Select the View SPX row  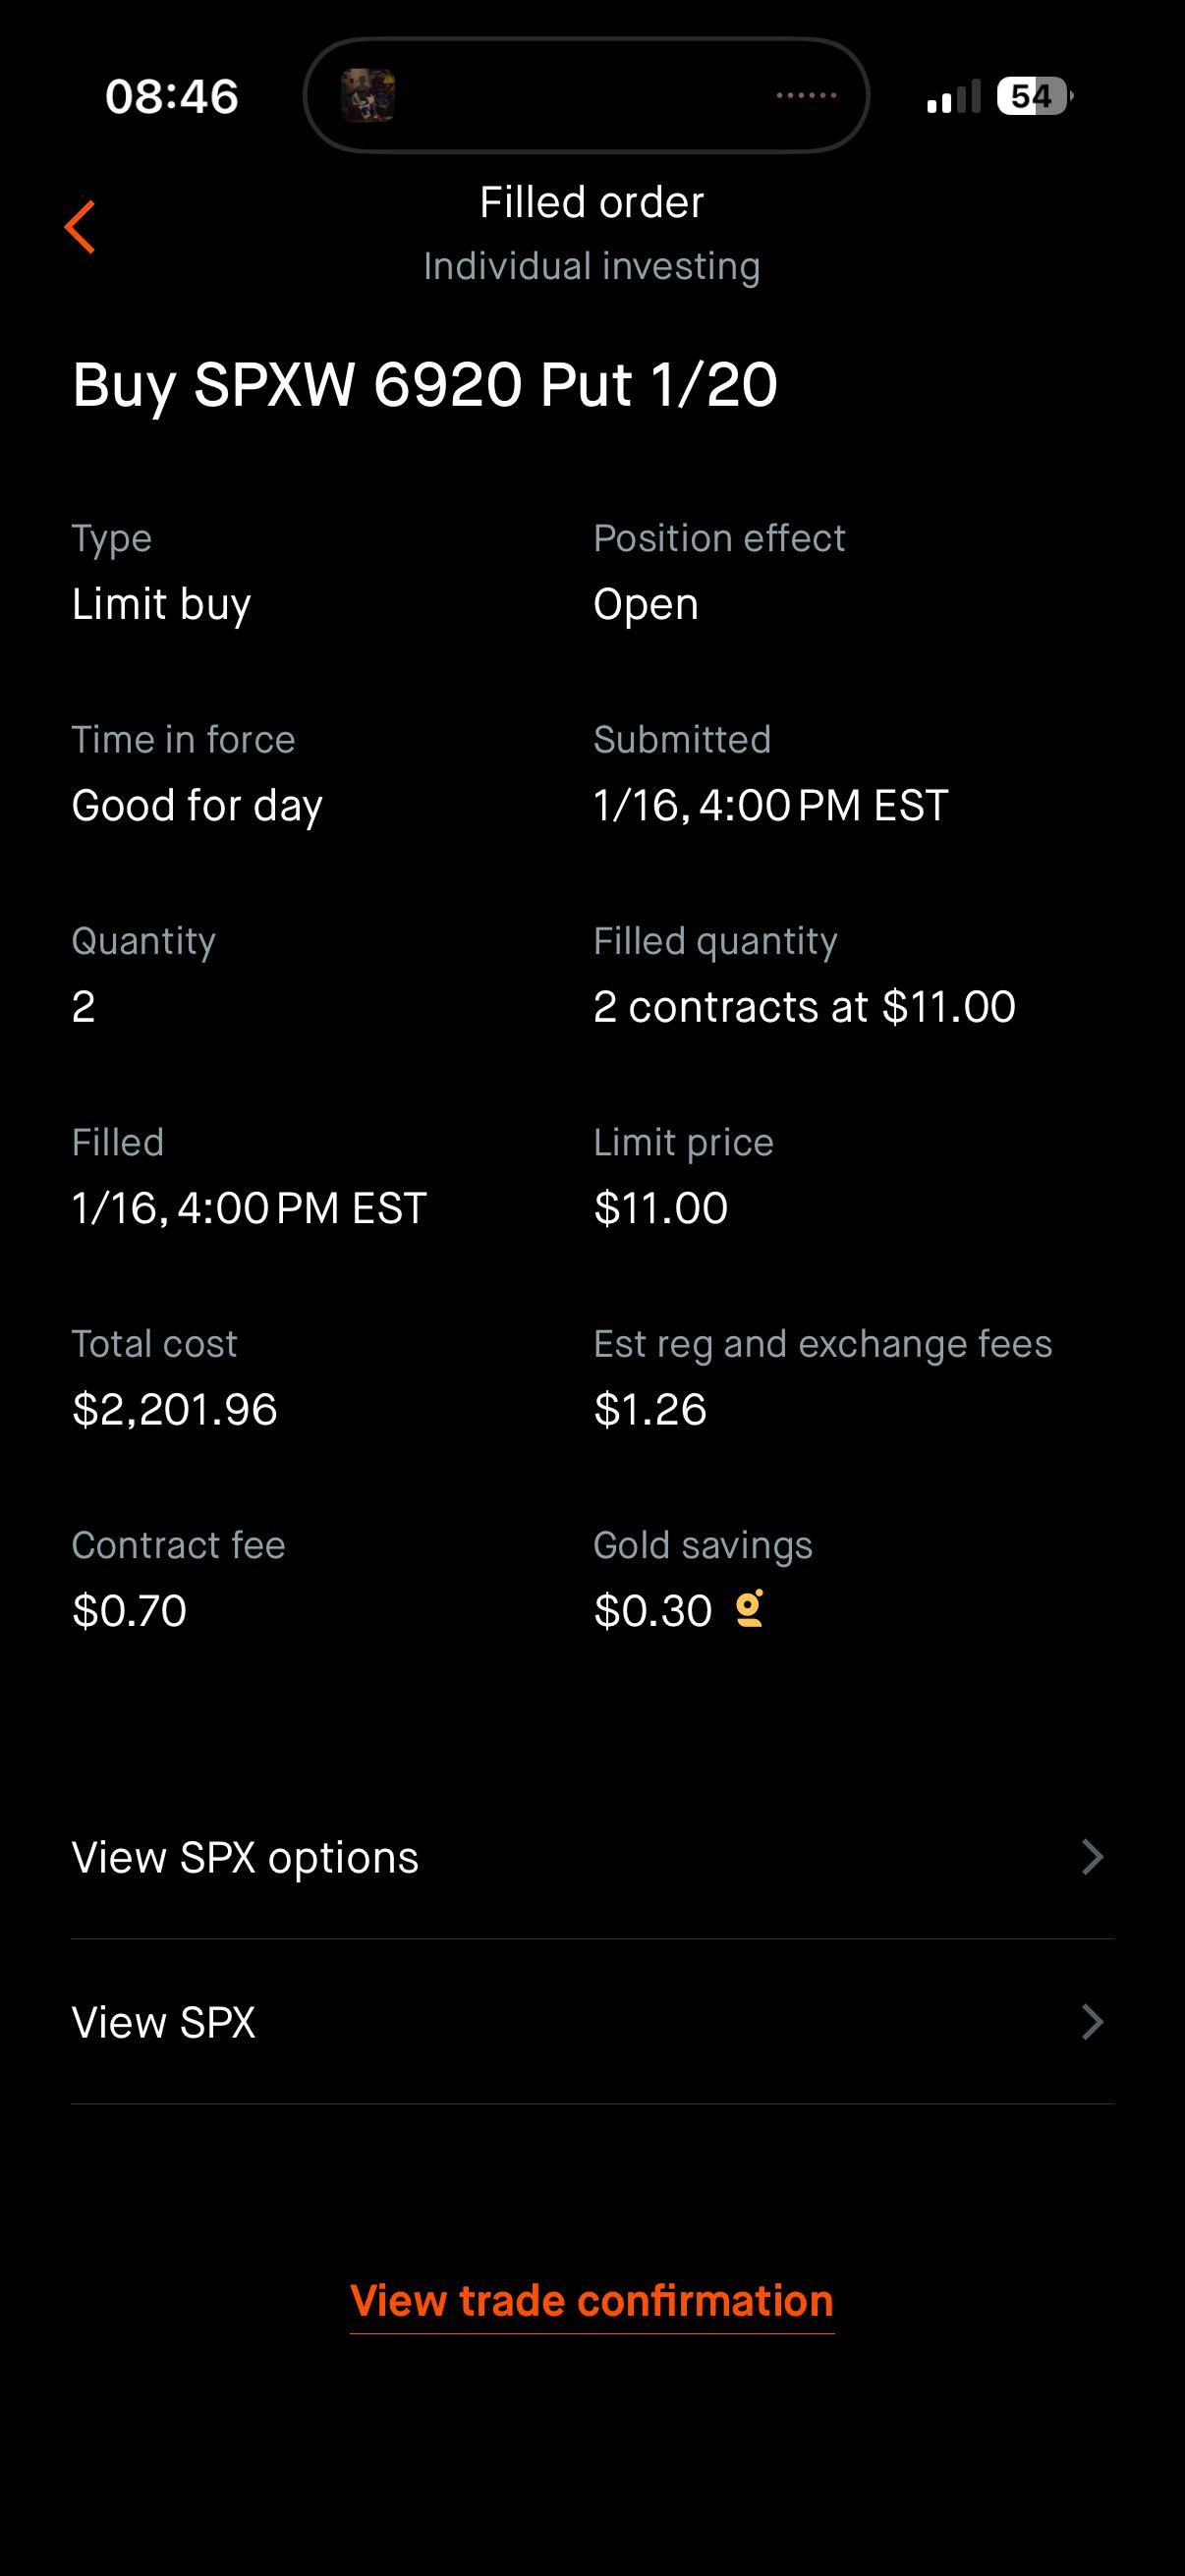[x=592, y=2022]
